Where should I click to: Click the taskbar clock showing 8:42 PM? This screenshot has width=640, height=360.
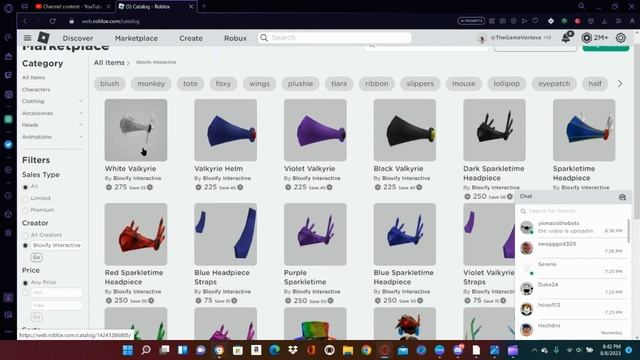611,350
